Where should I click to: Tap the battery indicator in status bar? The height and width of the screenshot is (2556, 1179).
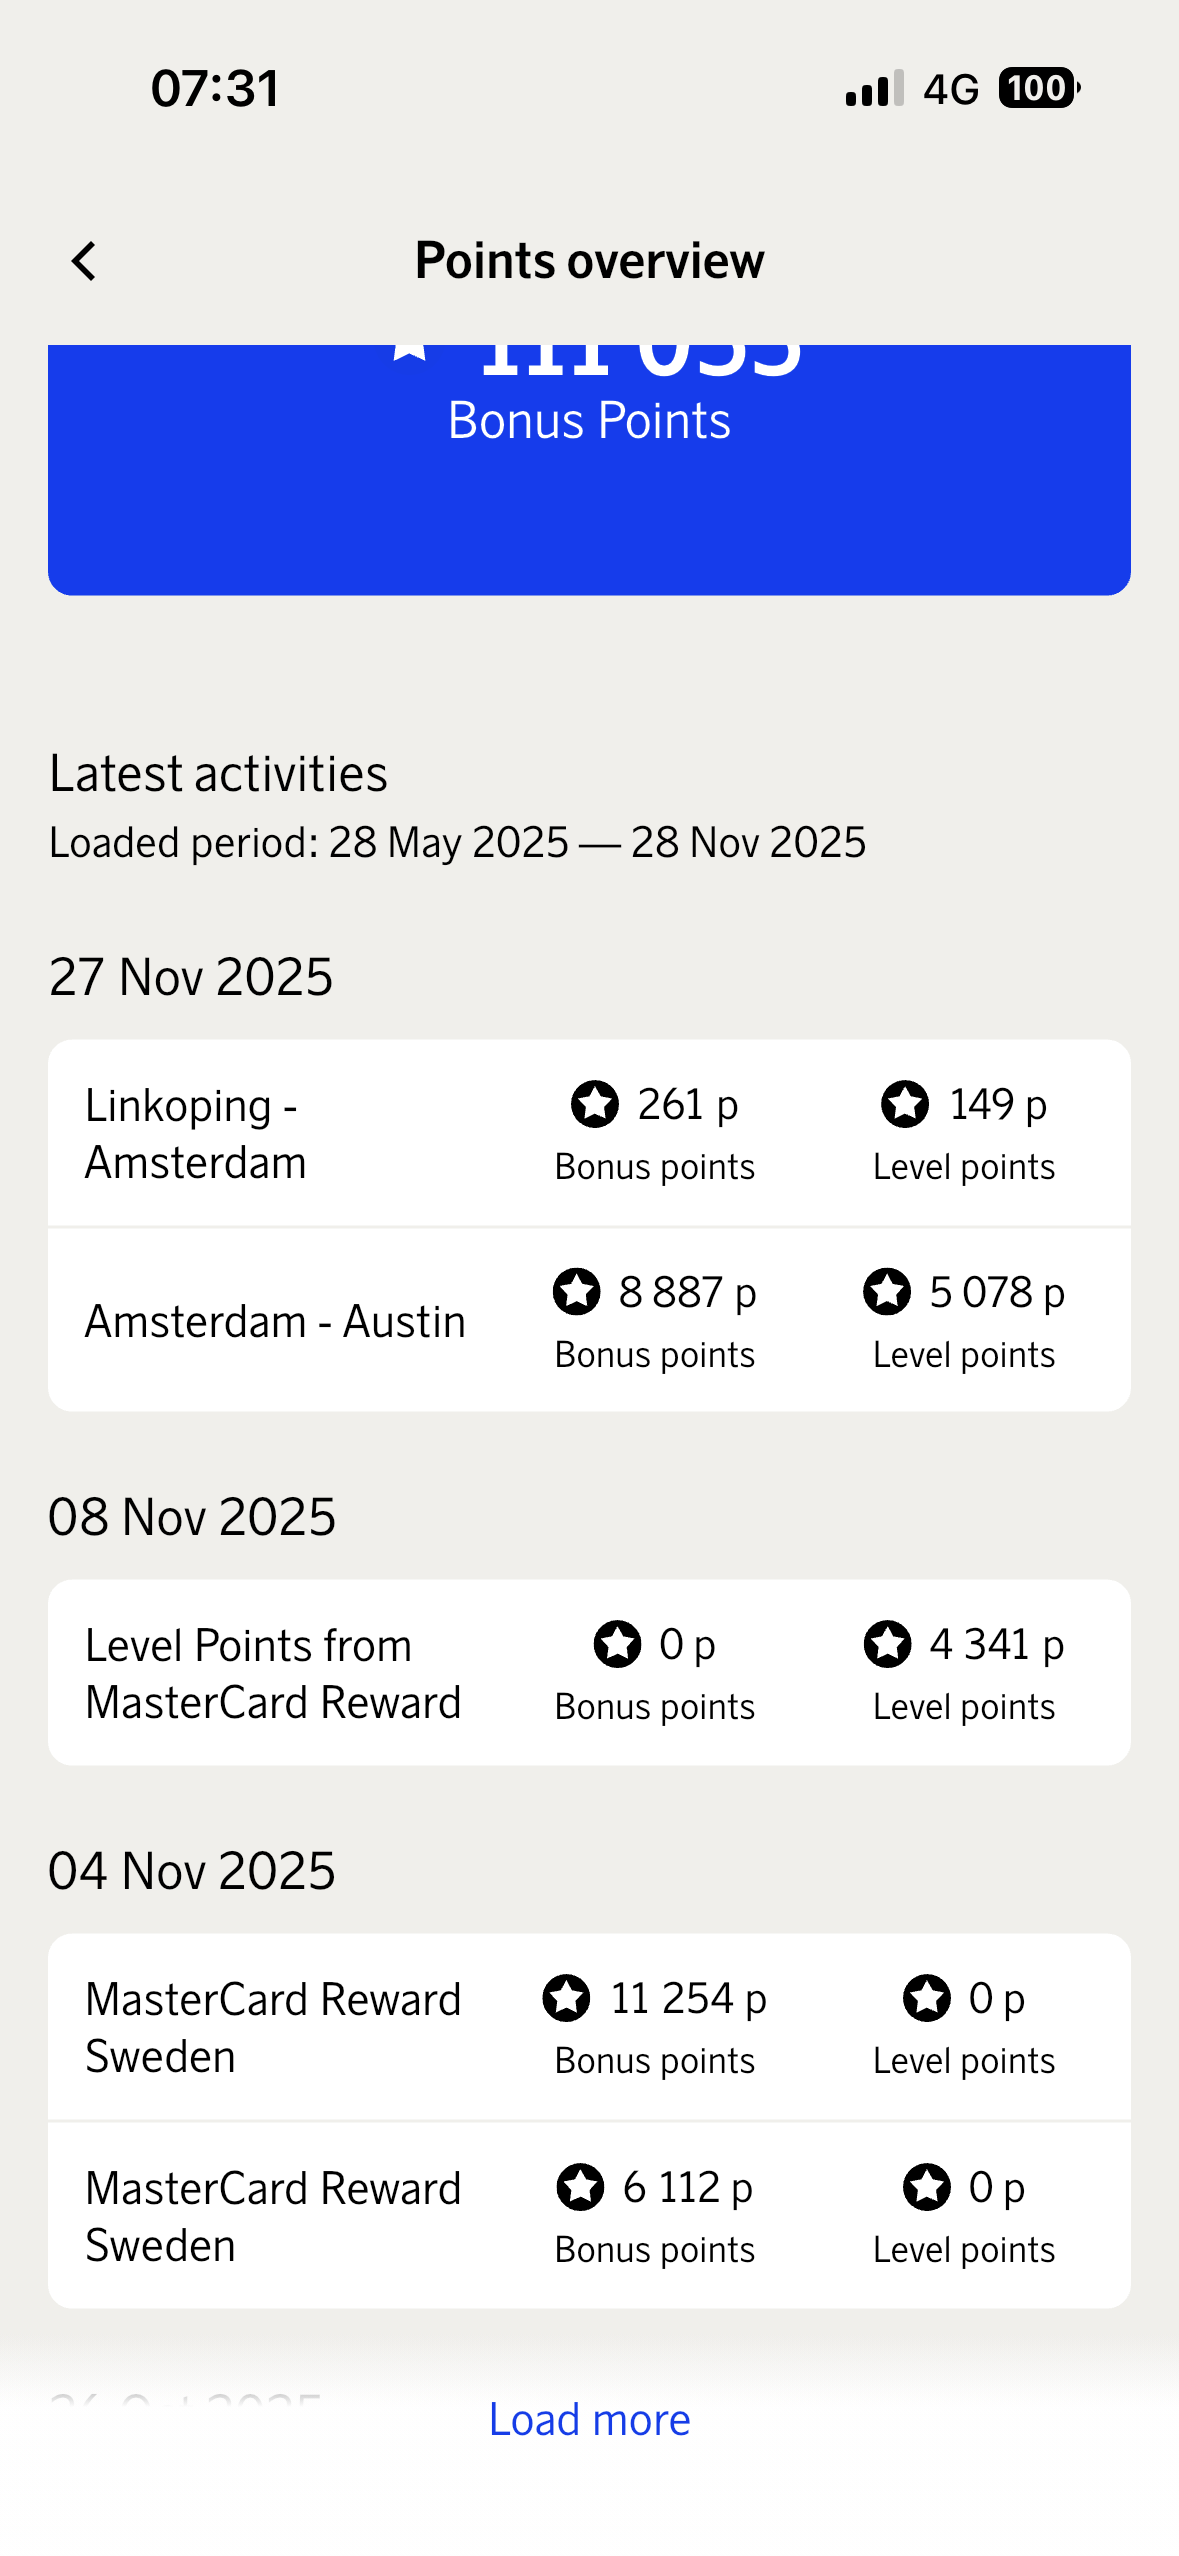[1038, 88]
